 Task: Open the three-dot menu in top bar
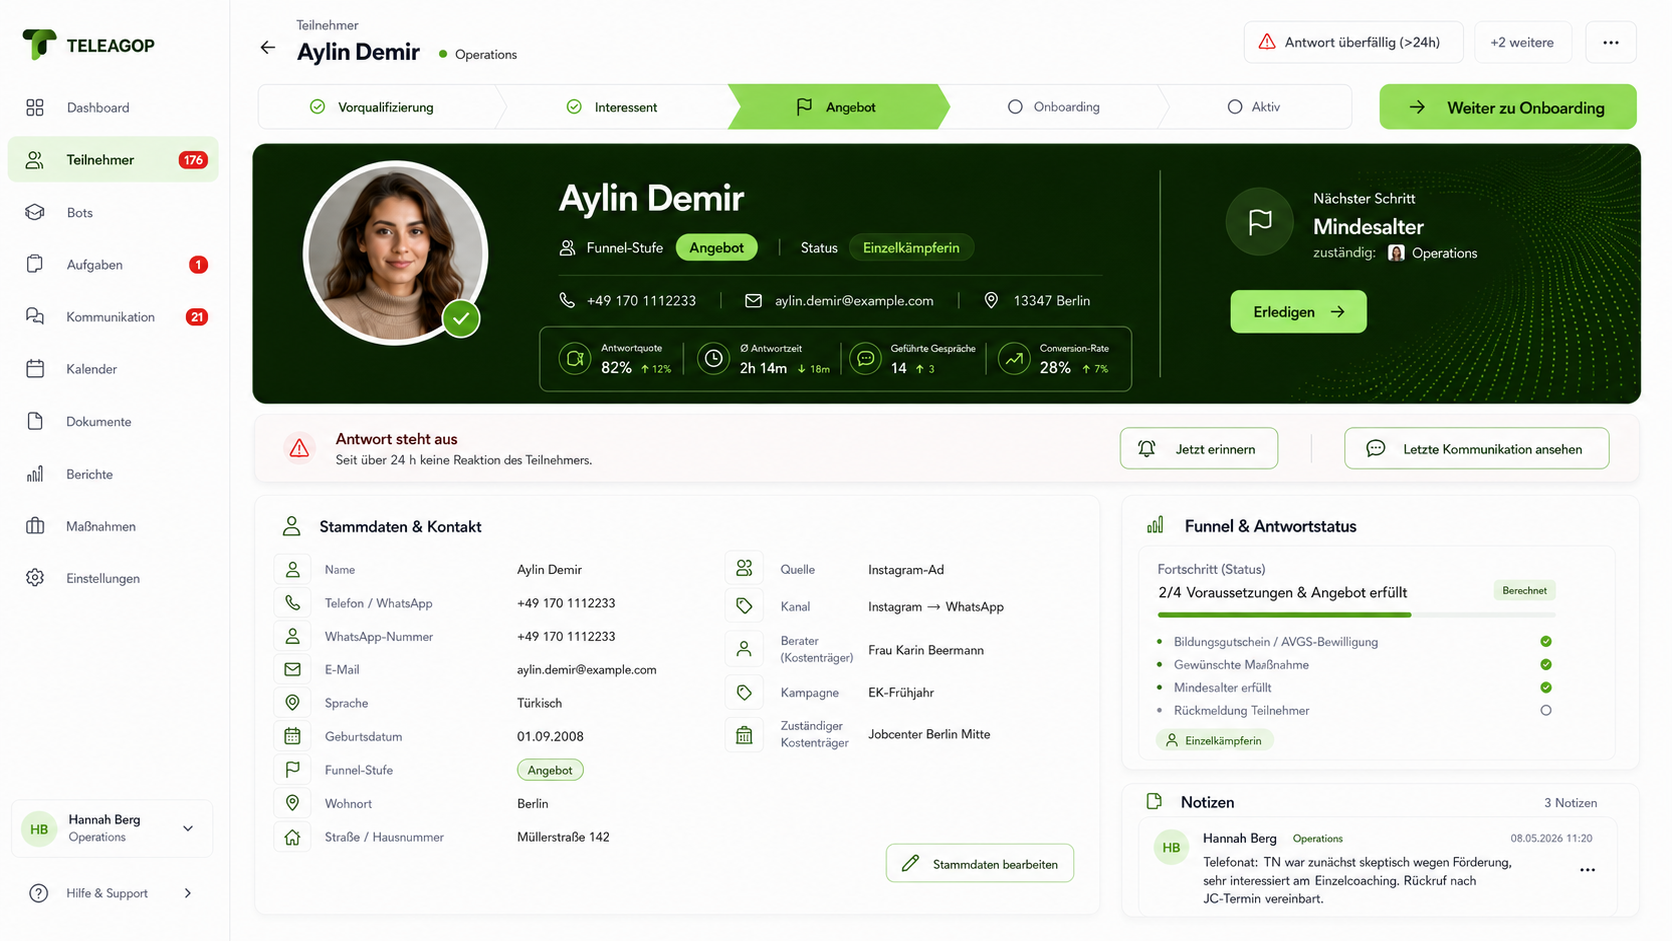point(1610,42)
